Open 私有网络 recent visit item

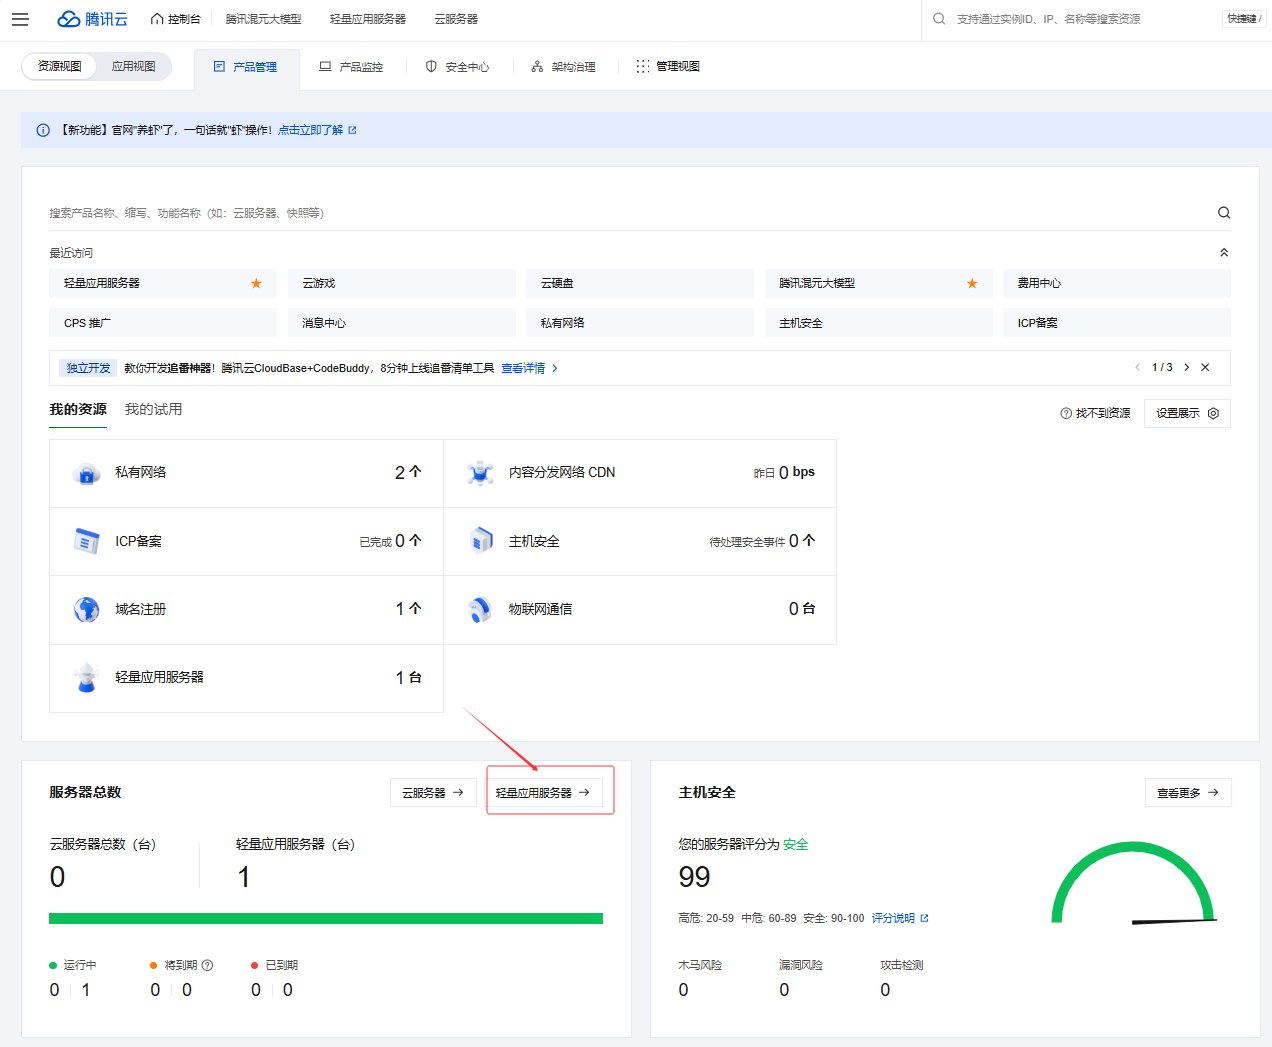coord(640,323)
